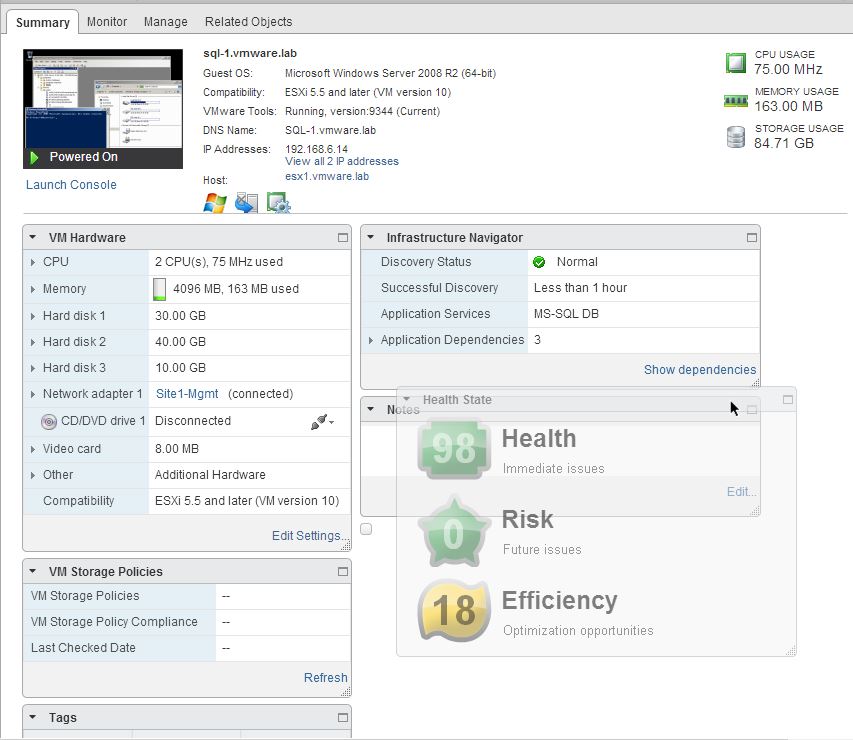The height and width of the screenshot is (740, 853).
Task: Click the Health 98 badge
Action: (x=455, y=449)
